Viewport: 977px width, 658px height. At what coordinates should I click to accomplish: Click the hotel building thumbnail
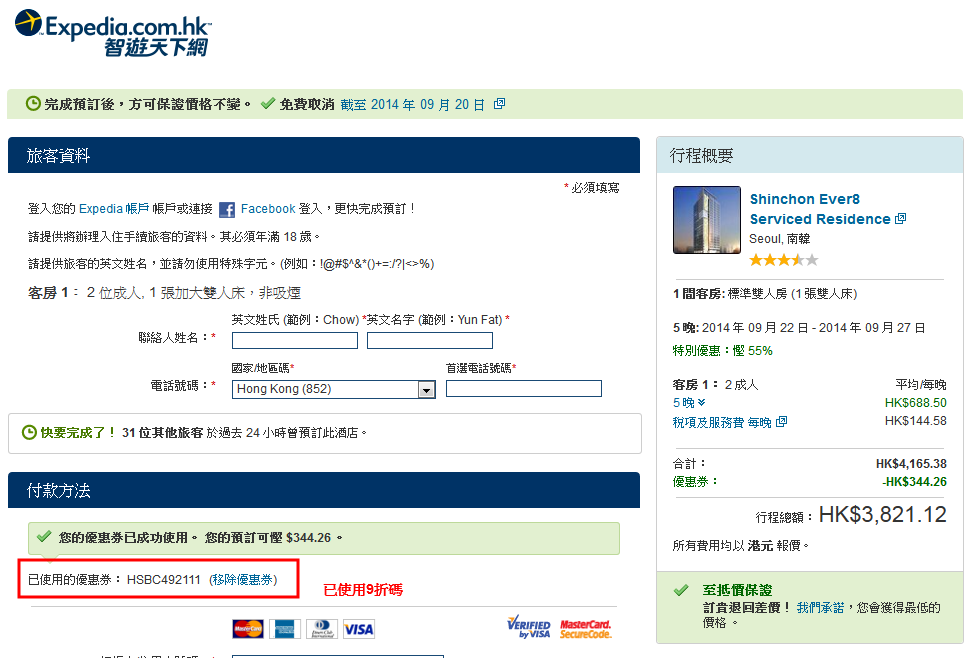coord(707,220)
